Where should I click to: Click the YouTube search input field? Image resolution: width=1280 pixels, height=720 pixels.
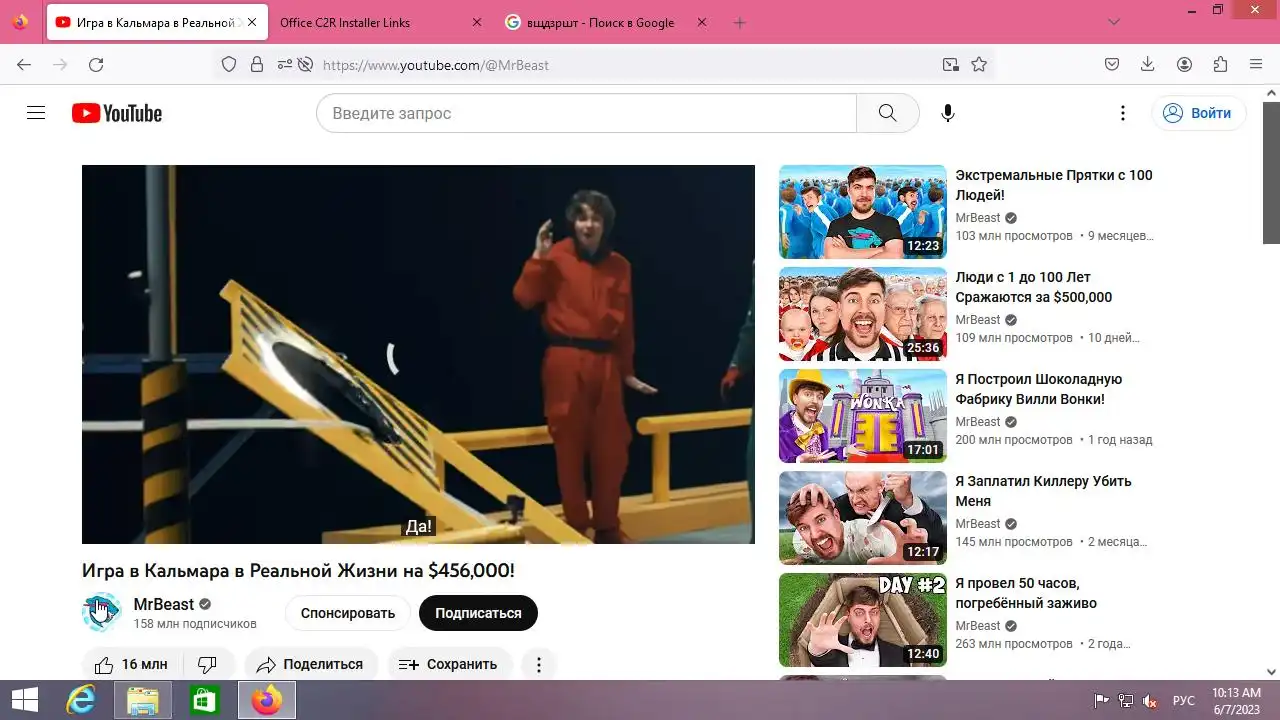click(x=586, y=113)
